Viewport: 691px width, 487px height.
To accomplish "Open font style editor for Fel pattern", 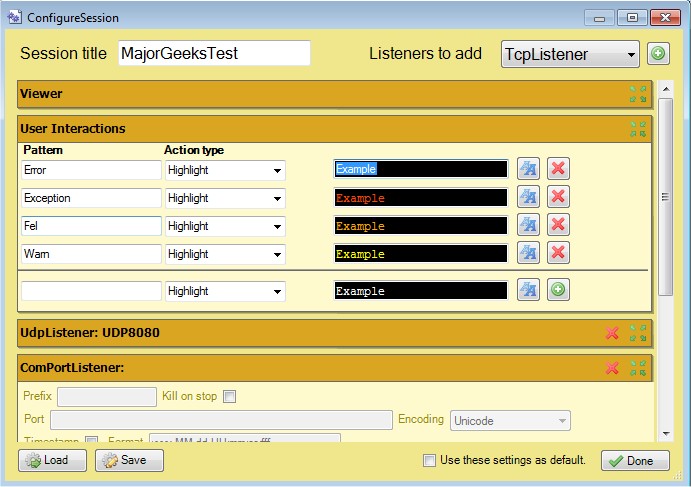I will coord(528,225).
